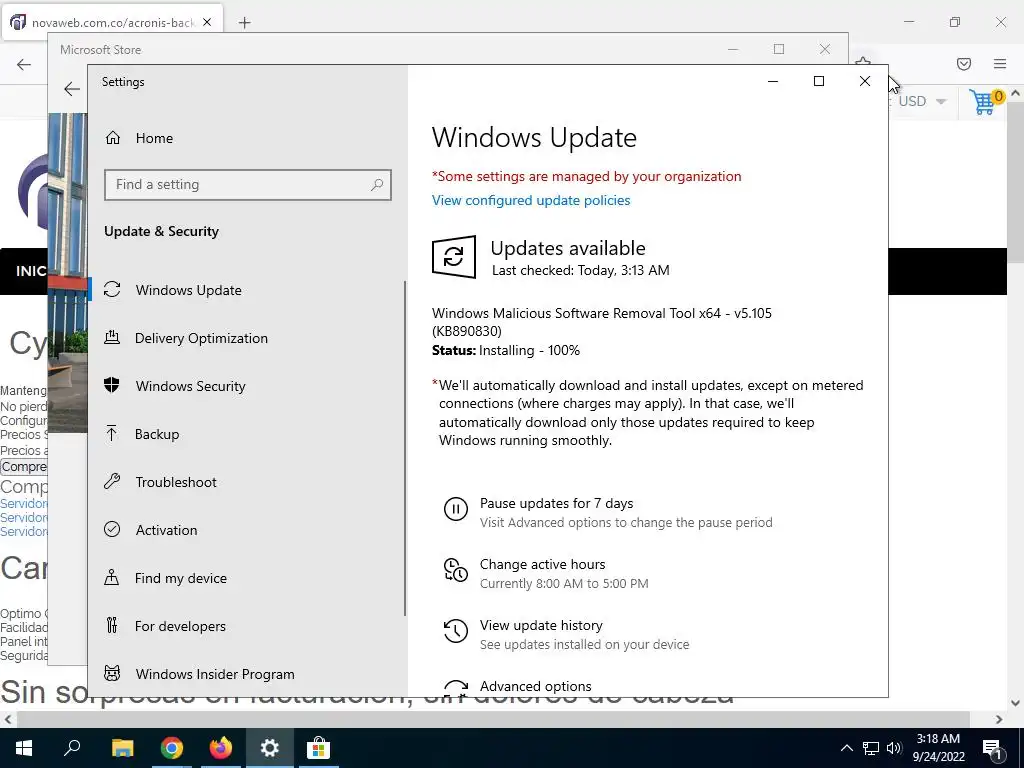Close the Microsoft Store window

825,49
